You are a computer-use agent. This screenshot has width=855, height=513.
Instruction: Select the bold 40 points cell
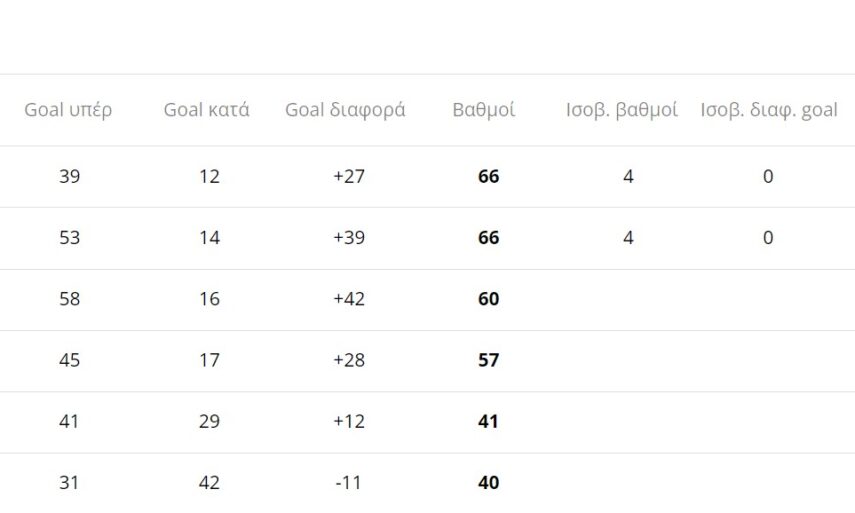tap(488, 482)
